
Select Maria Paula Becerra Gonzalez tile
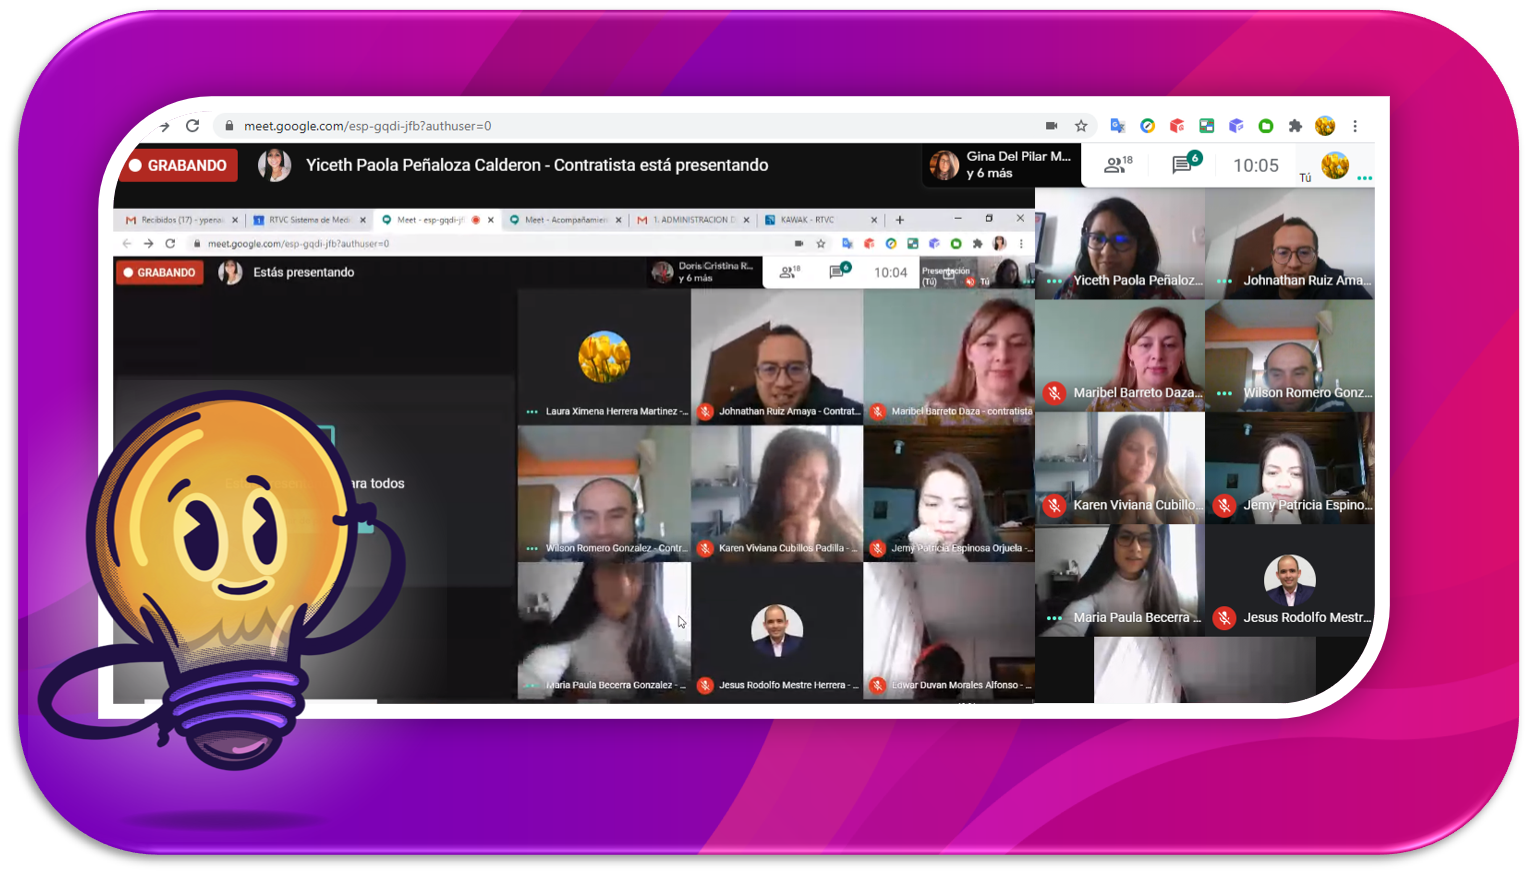(604, 630)
